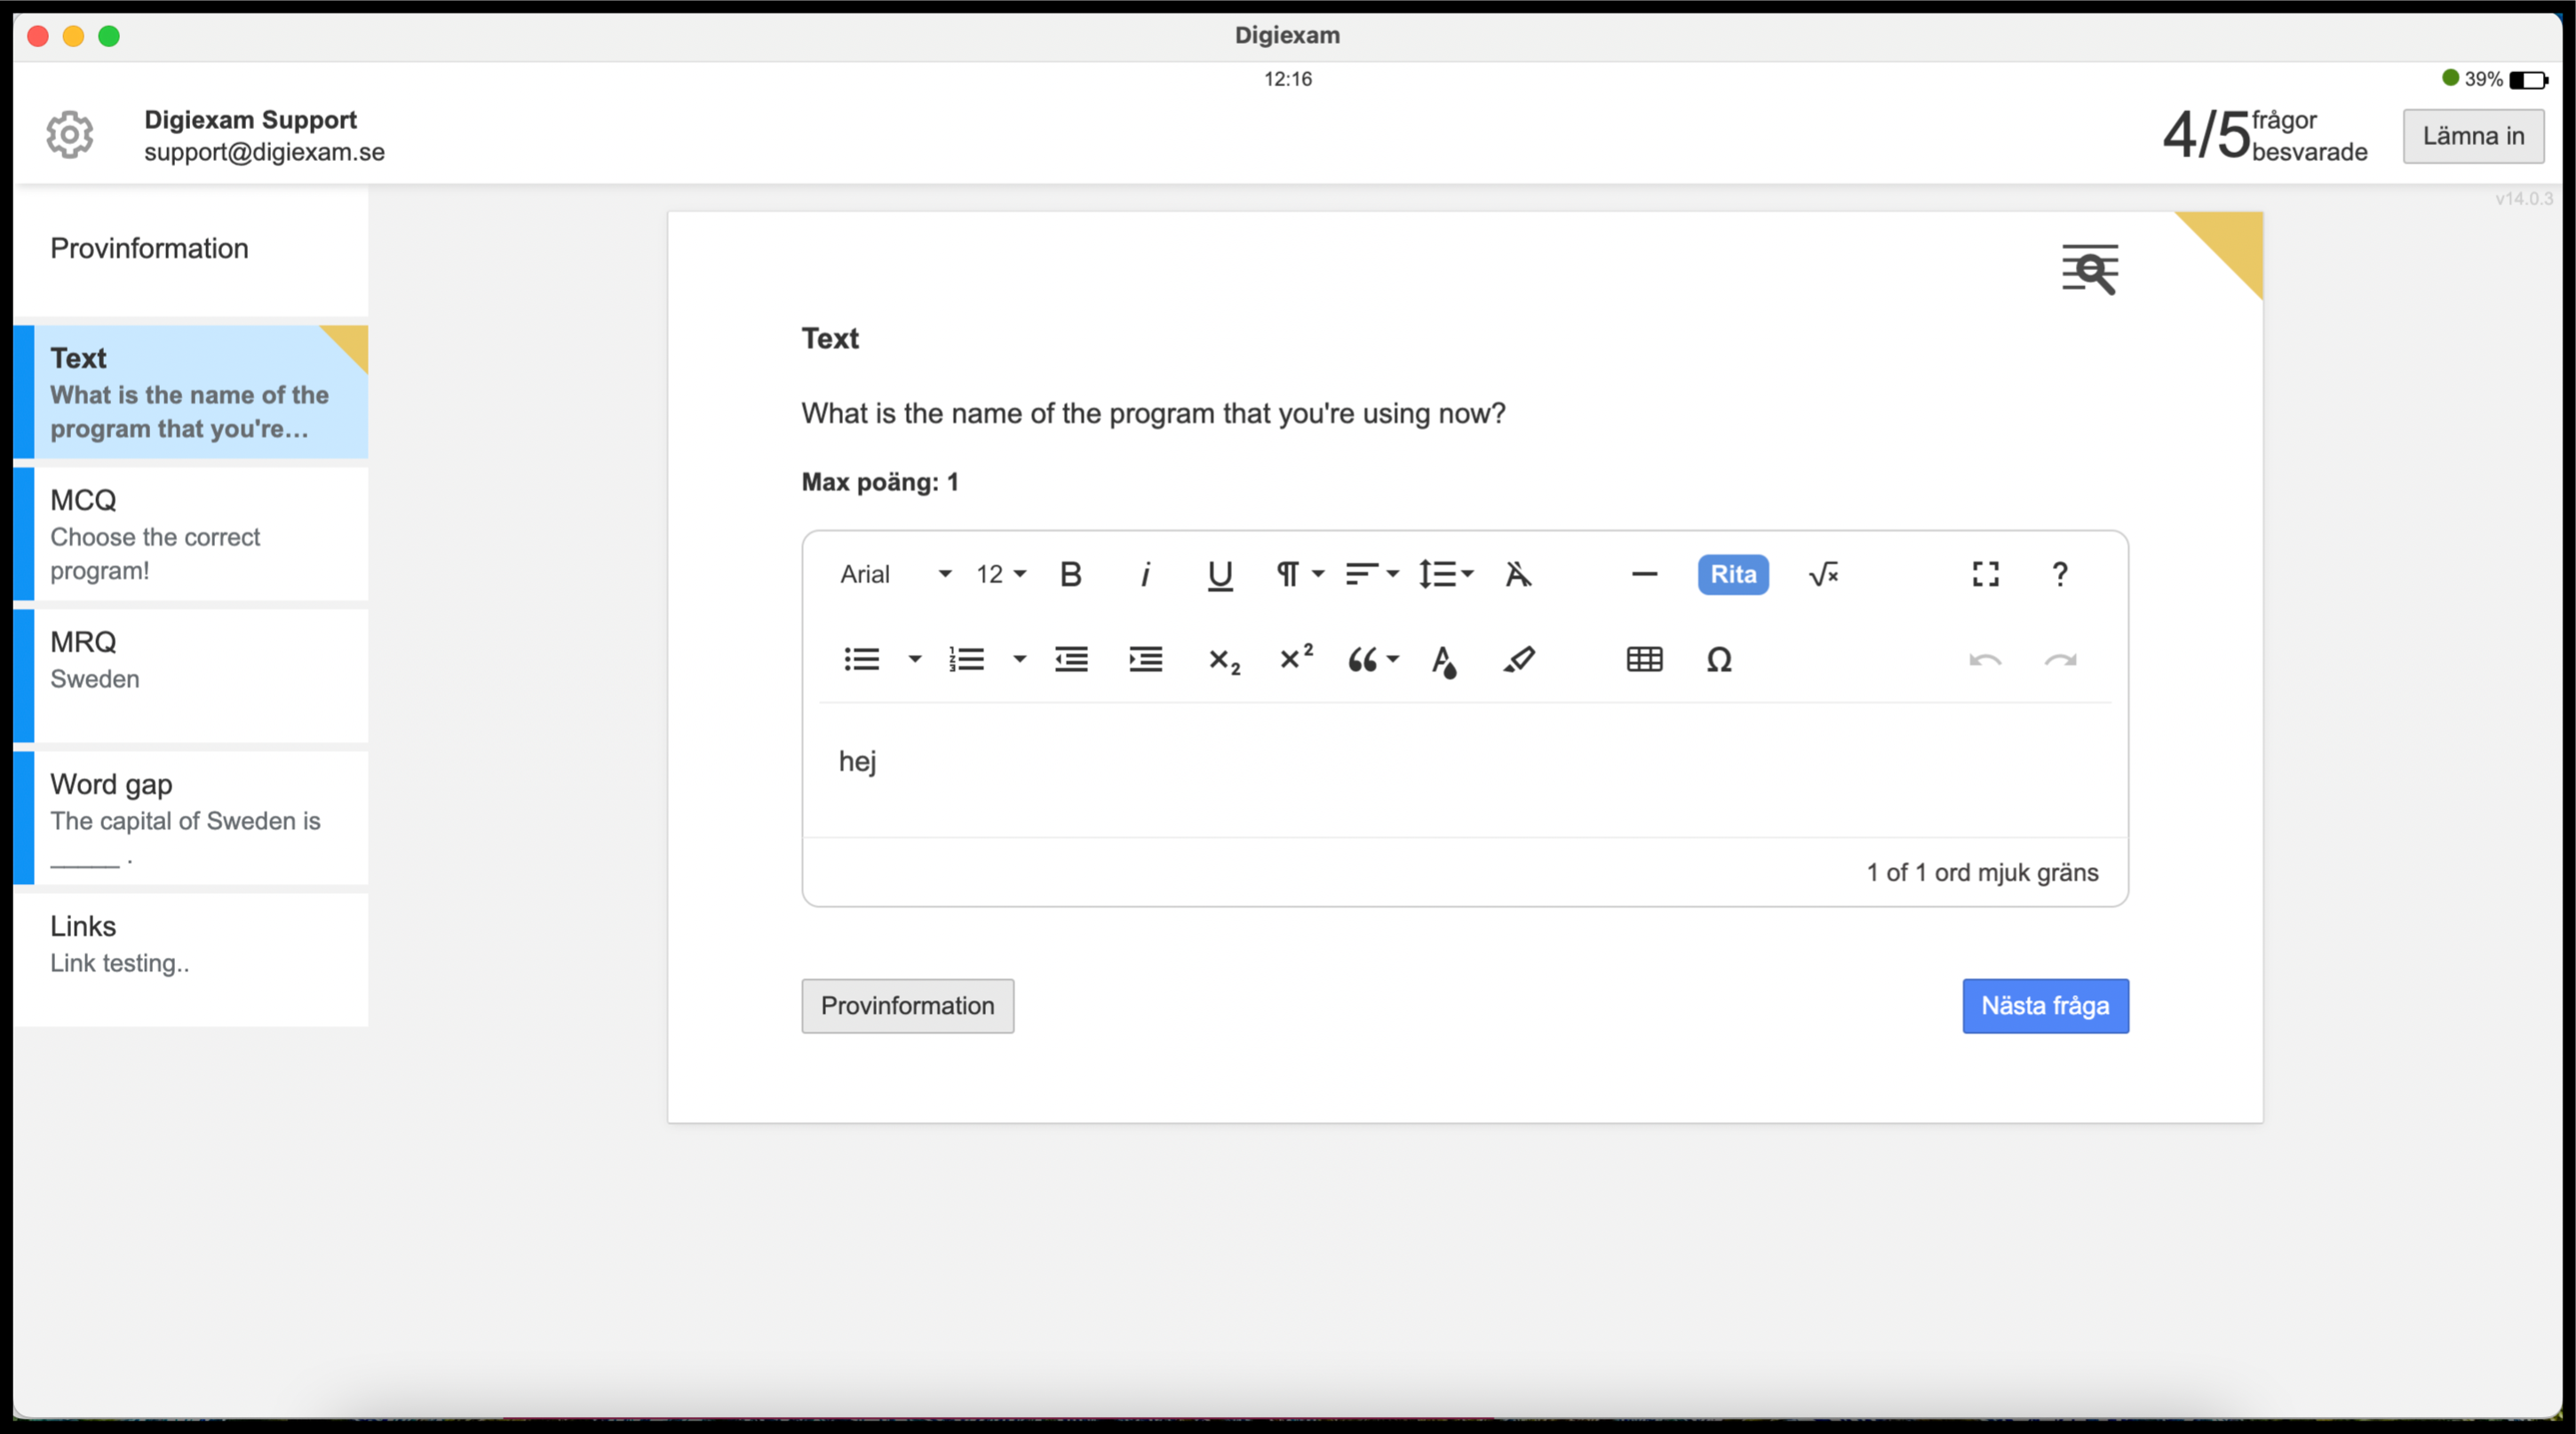This screenshot has width=2576, height=1434.
Task: Toggle the yellow flag corner on question
Action: click(2232, 242)
